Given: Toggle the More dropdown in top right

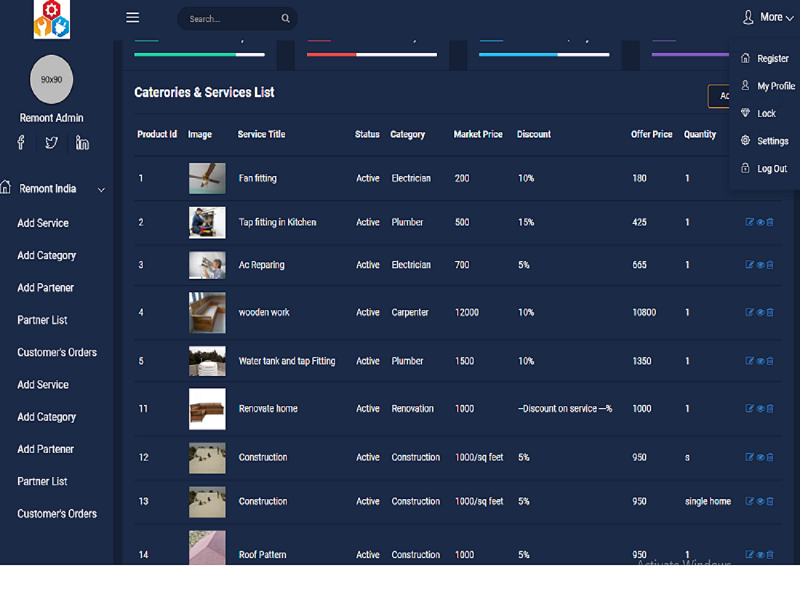Looking at the screenshot, I should pyautogui.click(x=768, y=18).
